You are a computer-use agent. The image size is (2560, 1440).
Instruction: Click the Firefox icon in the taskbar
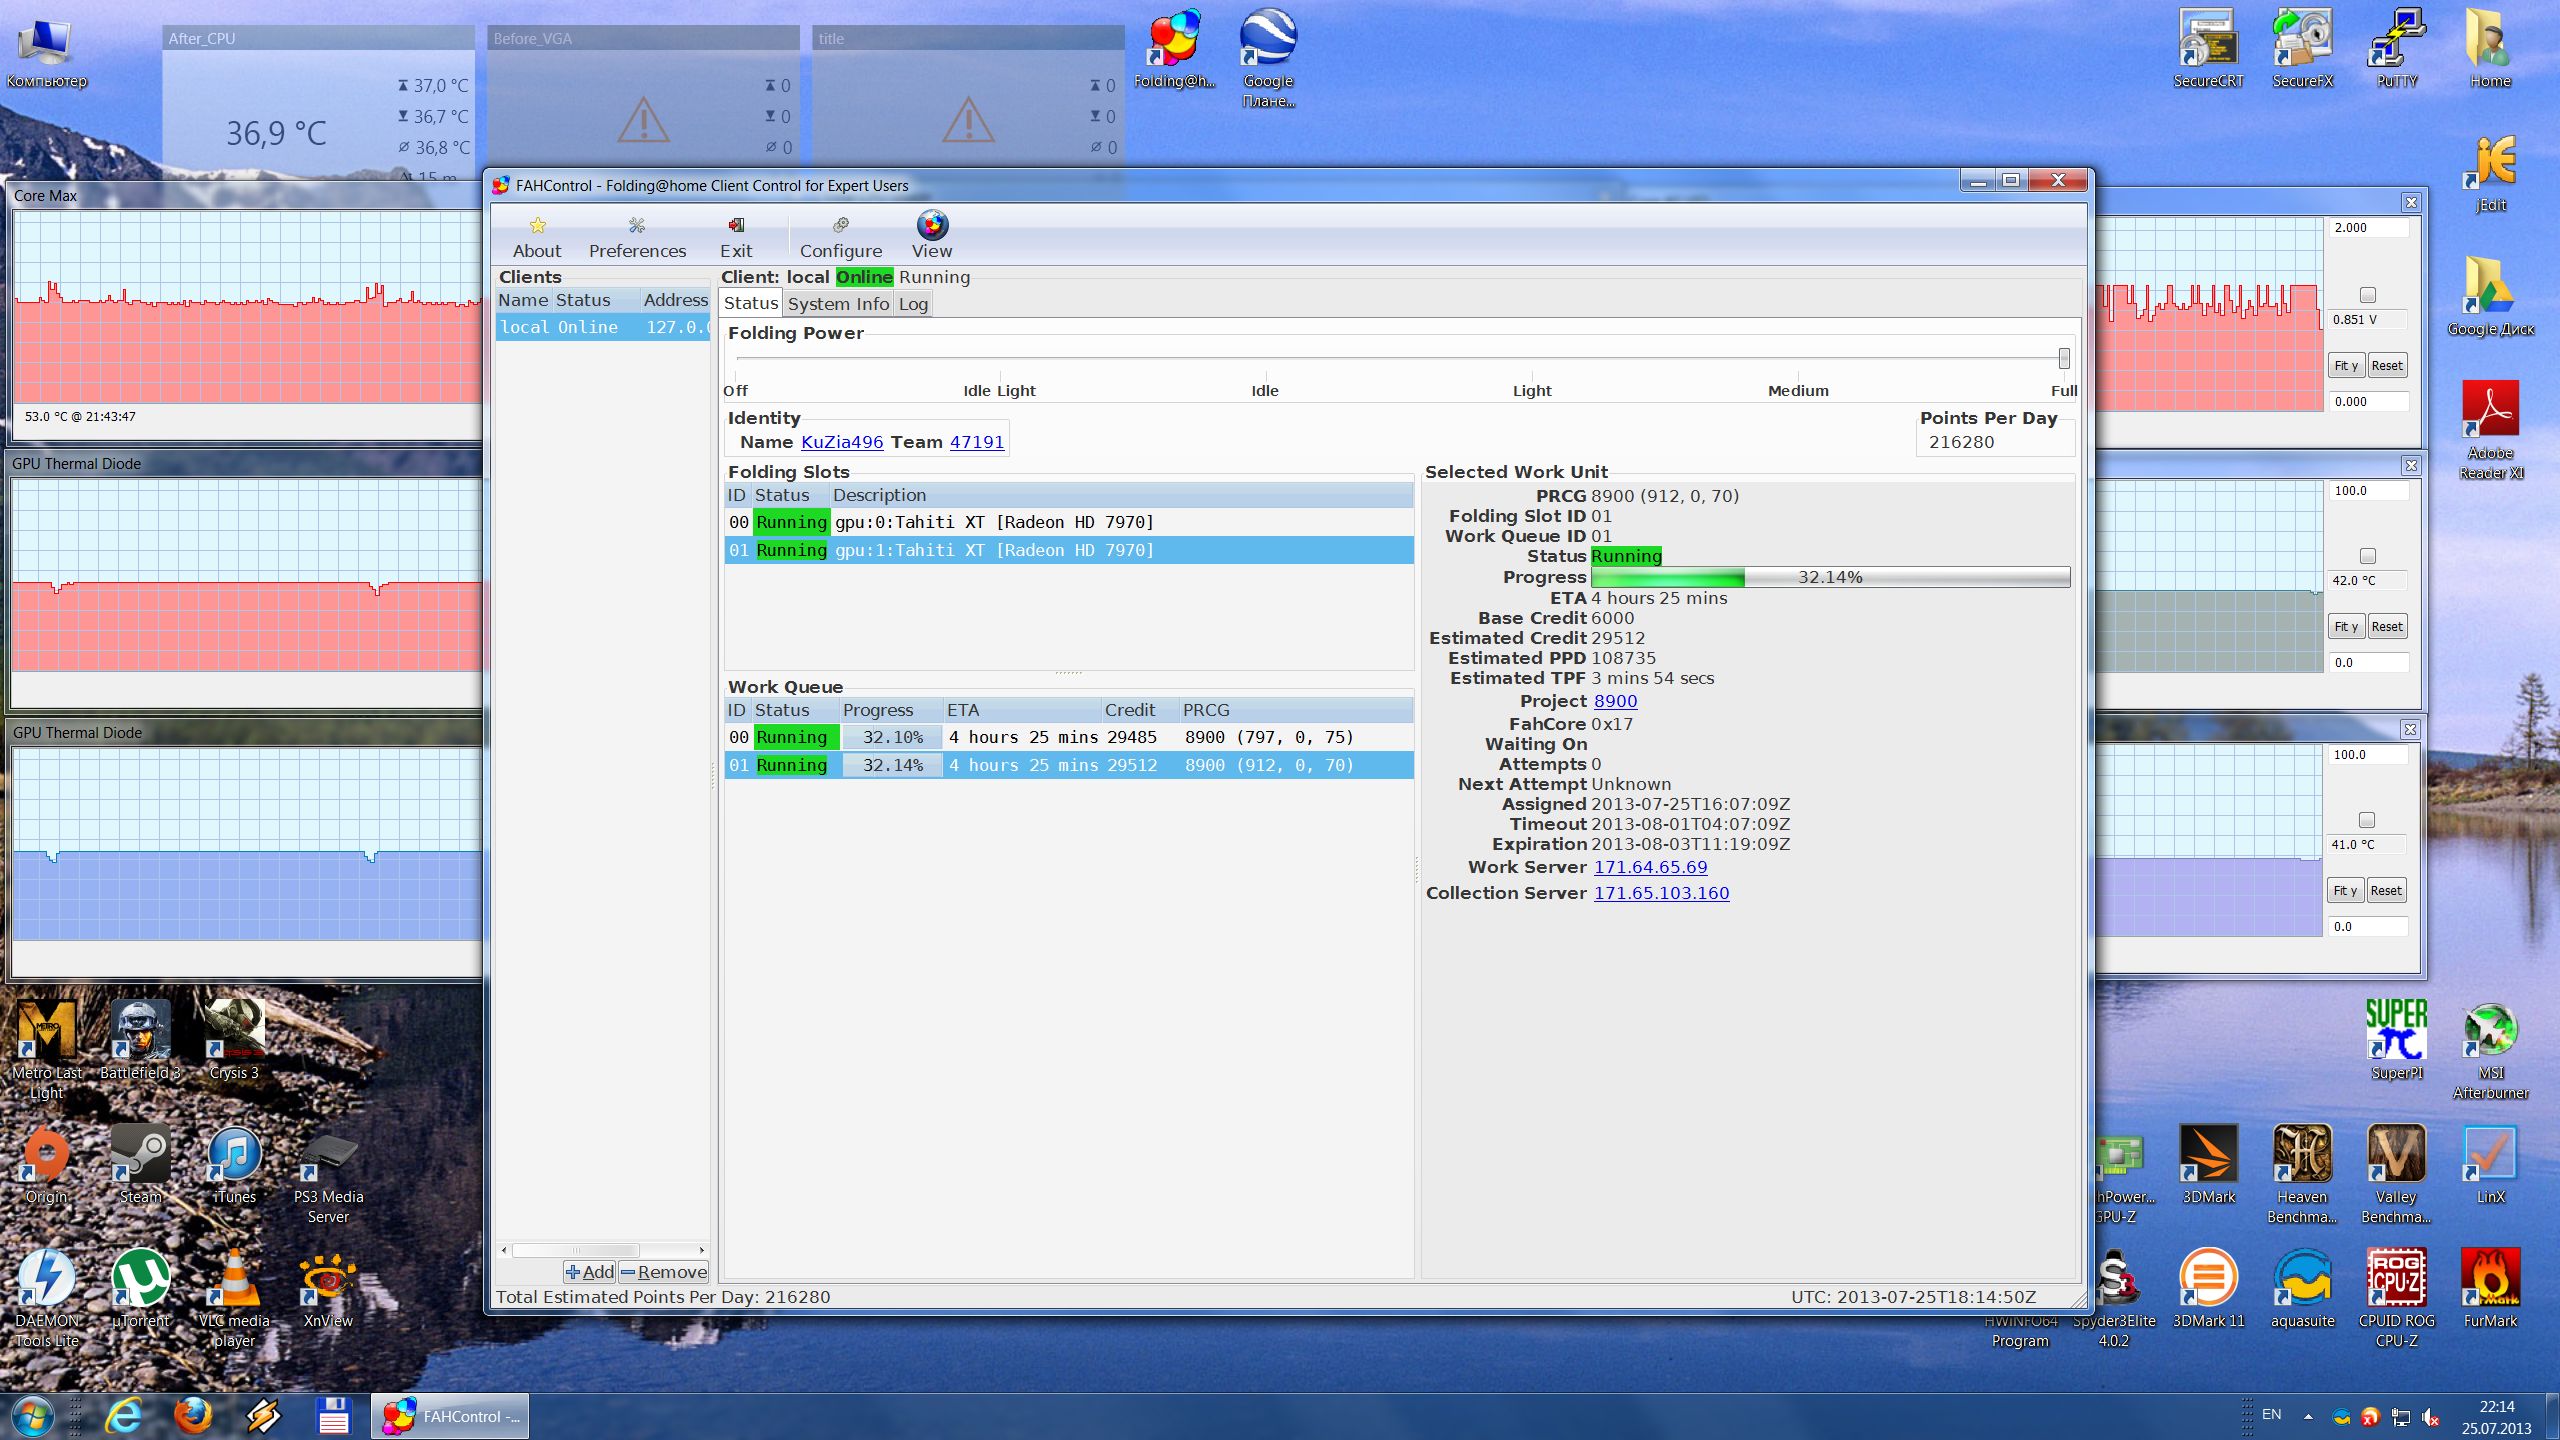point(192,1415)
